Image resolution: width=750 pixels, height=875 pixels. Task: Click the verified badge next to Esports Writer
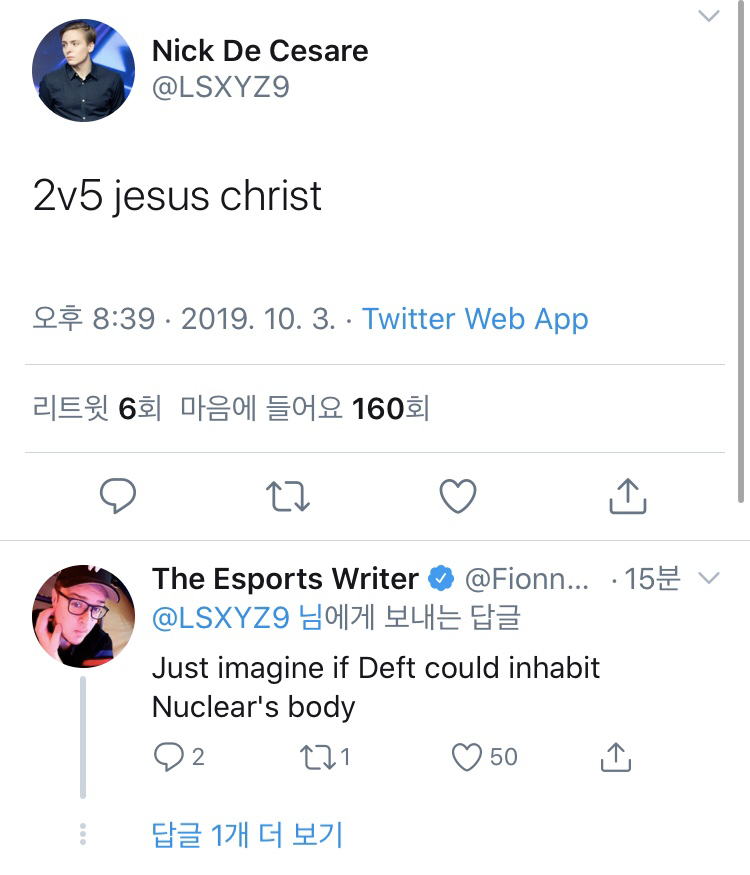[441, 579]
